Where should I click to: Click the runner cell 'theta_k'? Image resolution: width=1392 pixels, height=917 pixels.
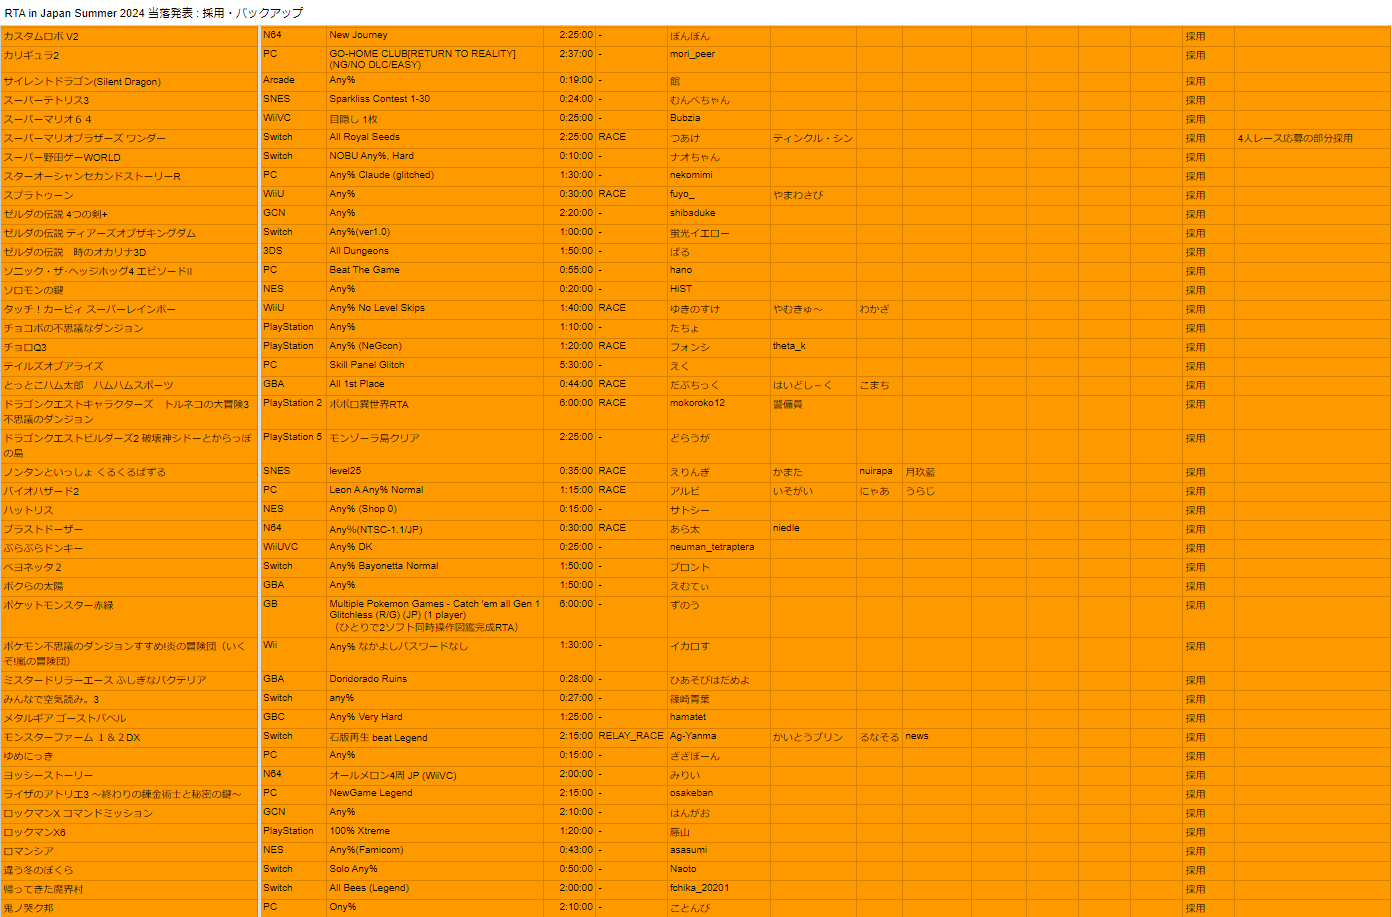[x=813, y=348]
